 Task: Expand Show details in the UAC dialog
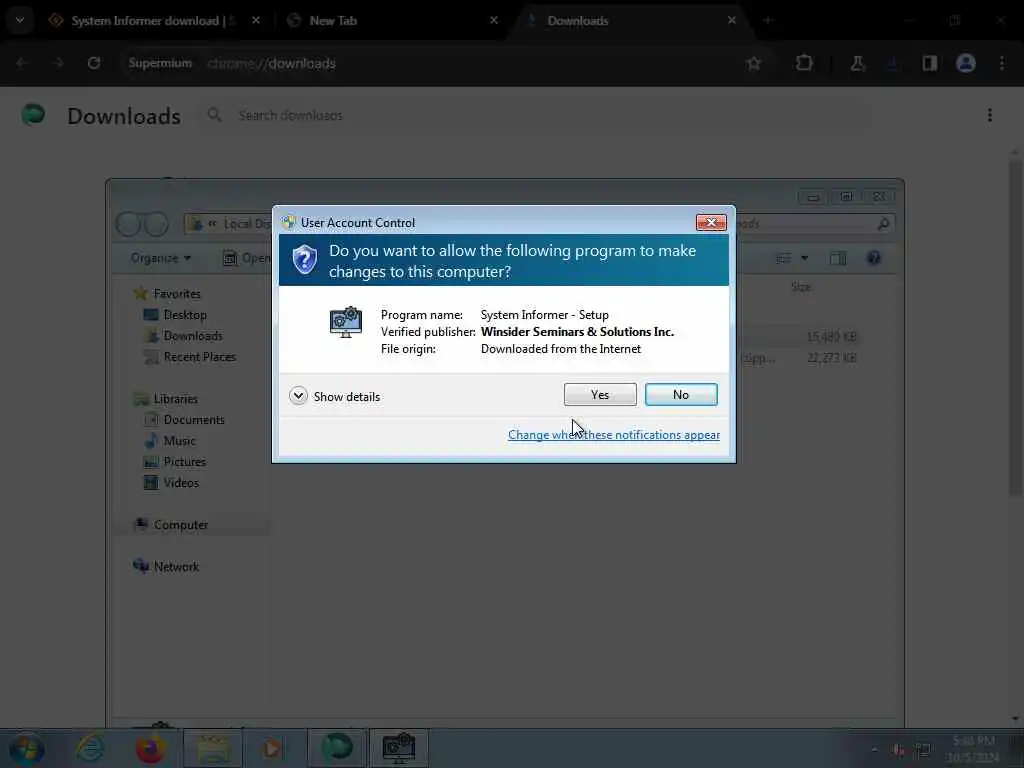pos(334,396)
